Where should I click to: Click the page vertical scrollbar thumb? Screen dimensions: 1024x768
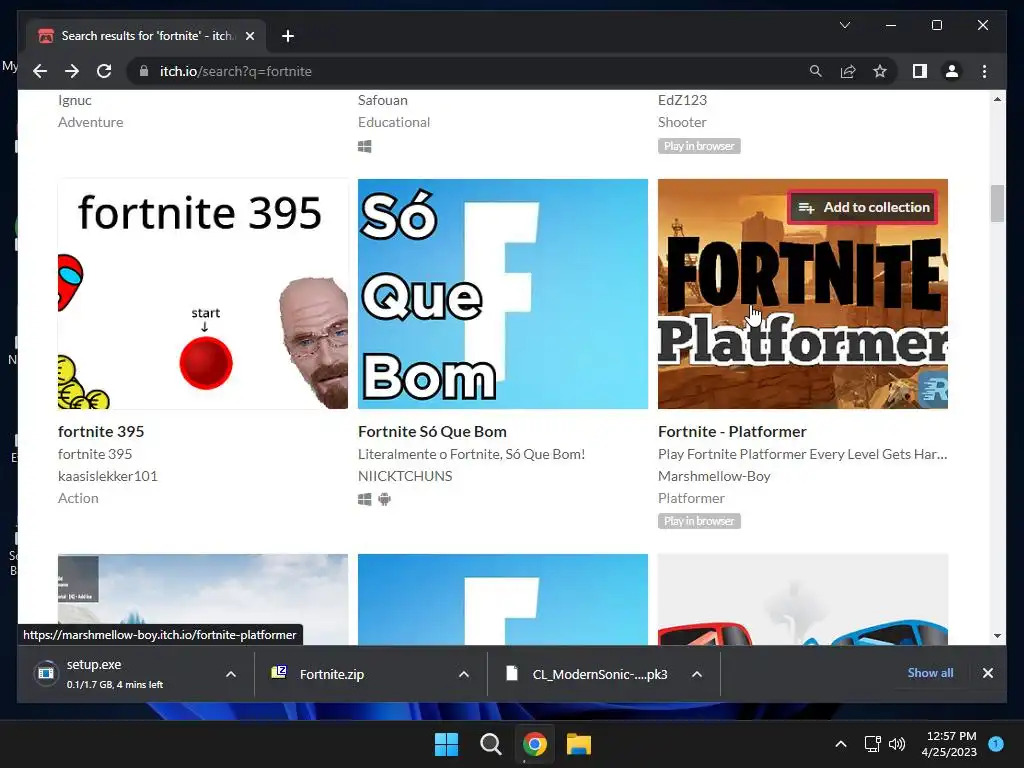[x=997, y=204]
